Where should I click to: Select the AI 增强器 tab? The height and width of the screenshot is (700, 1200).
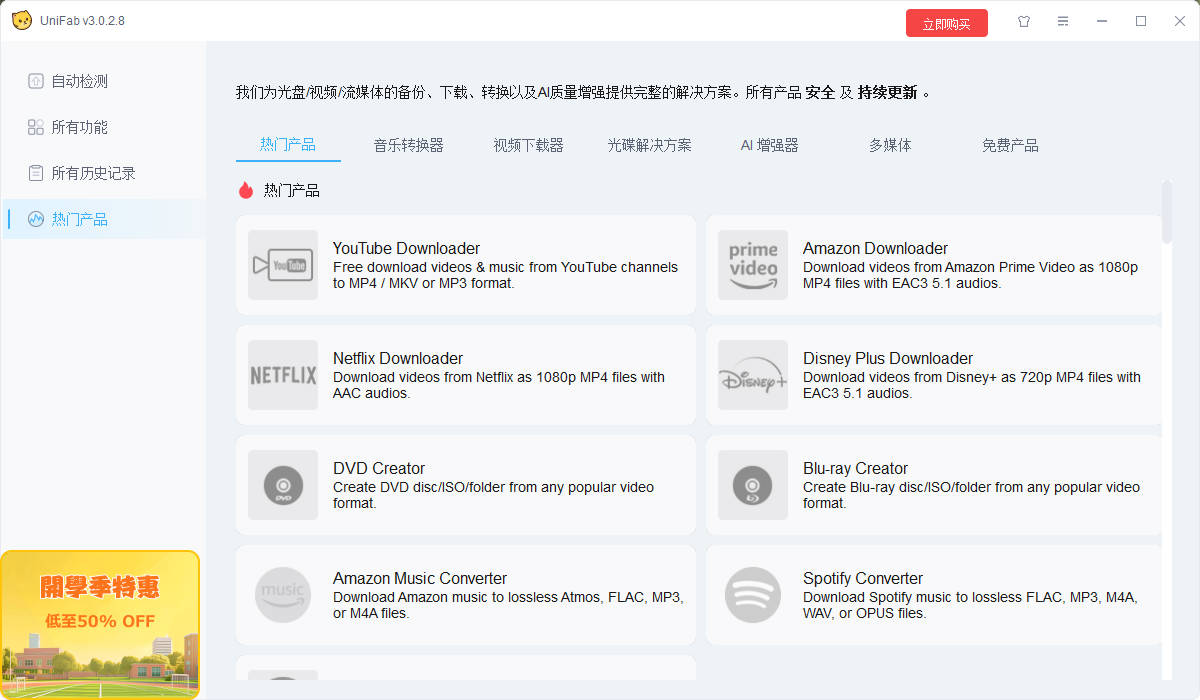pos(769,145)
